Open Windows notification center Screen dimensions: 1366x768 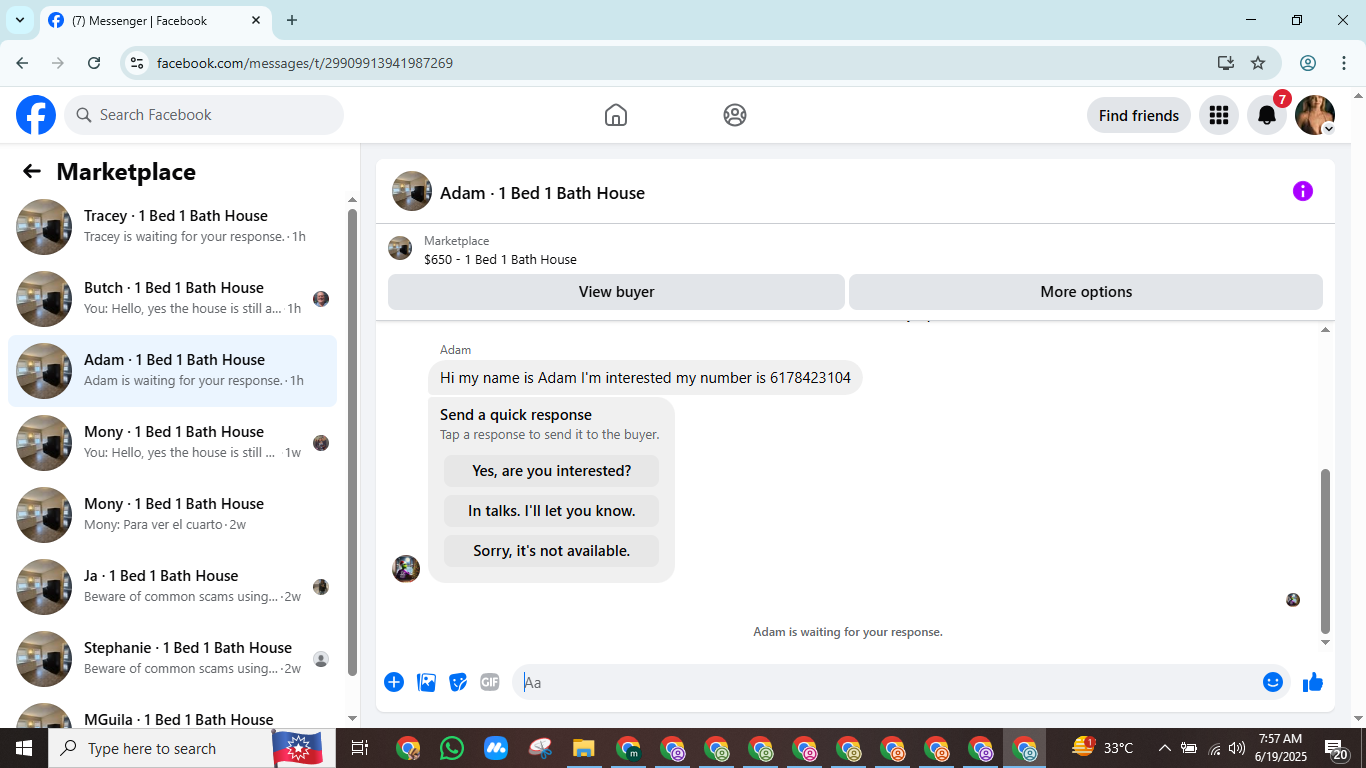[1337, 748]
